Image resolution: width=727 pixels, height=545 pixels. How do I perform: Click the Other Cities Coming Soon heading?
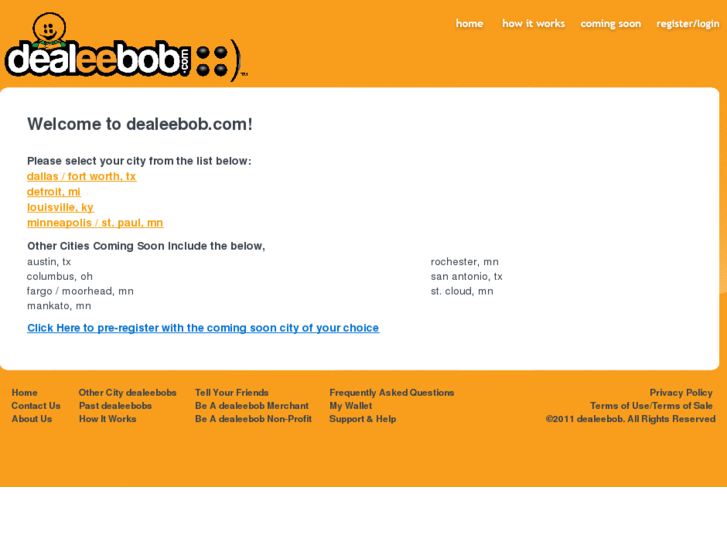(146, 246)
